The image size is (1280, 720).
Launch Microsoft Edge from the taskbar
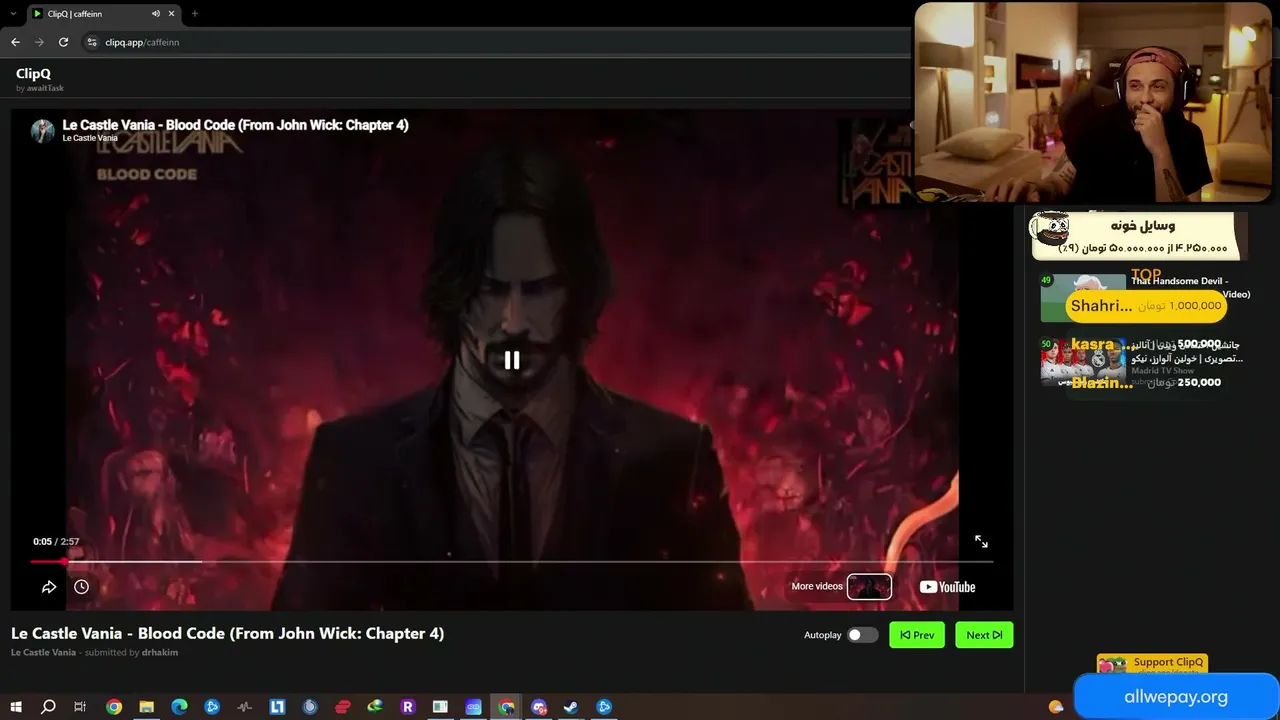[x=179, y=707]
